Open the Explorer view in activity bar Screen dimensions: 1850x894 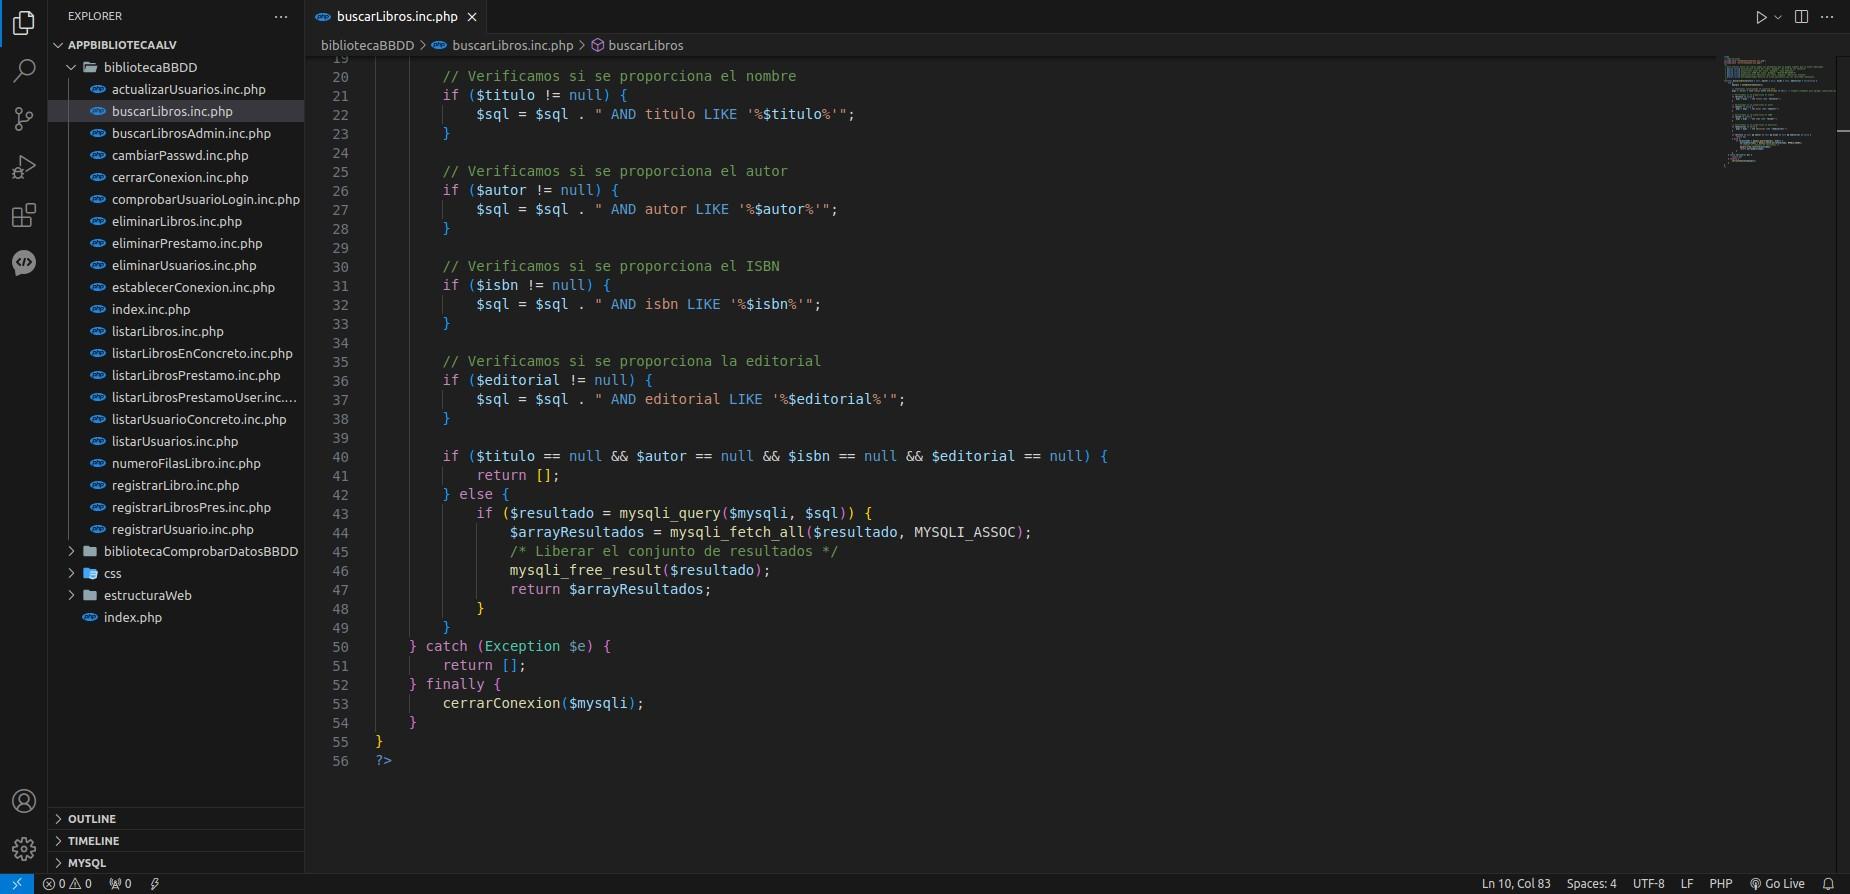[24, 22]
